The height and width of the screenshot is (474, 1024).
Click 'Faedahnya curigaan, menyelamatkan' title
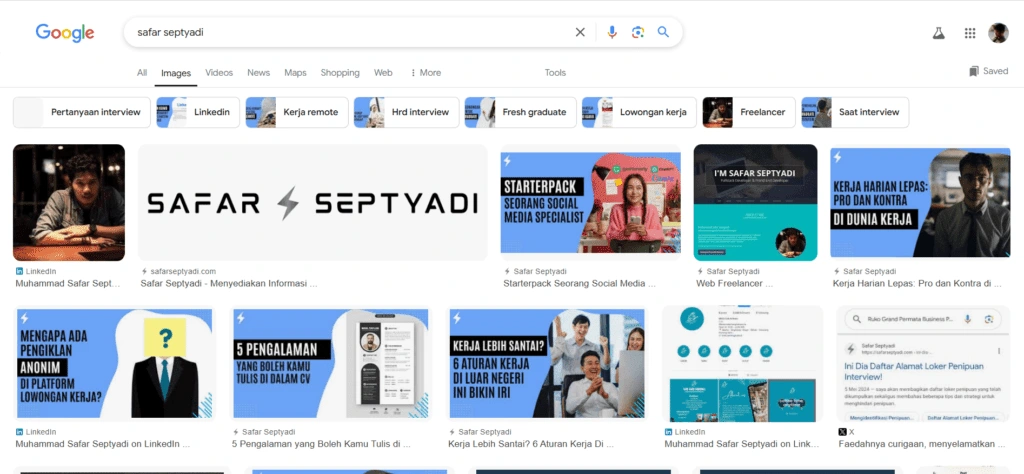click(921, 444)
